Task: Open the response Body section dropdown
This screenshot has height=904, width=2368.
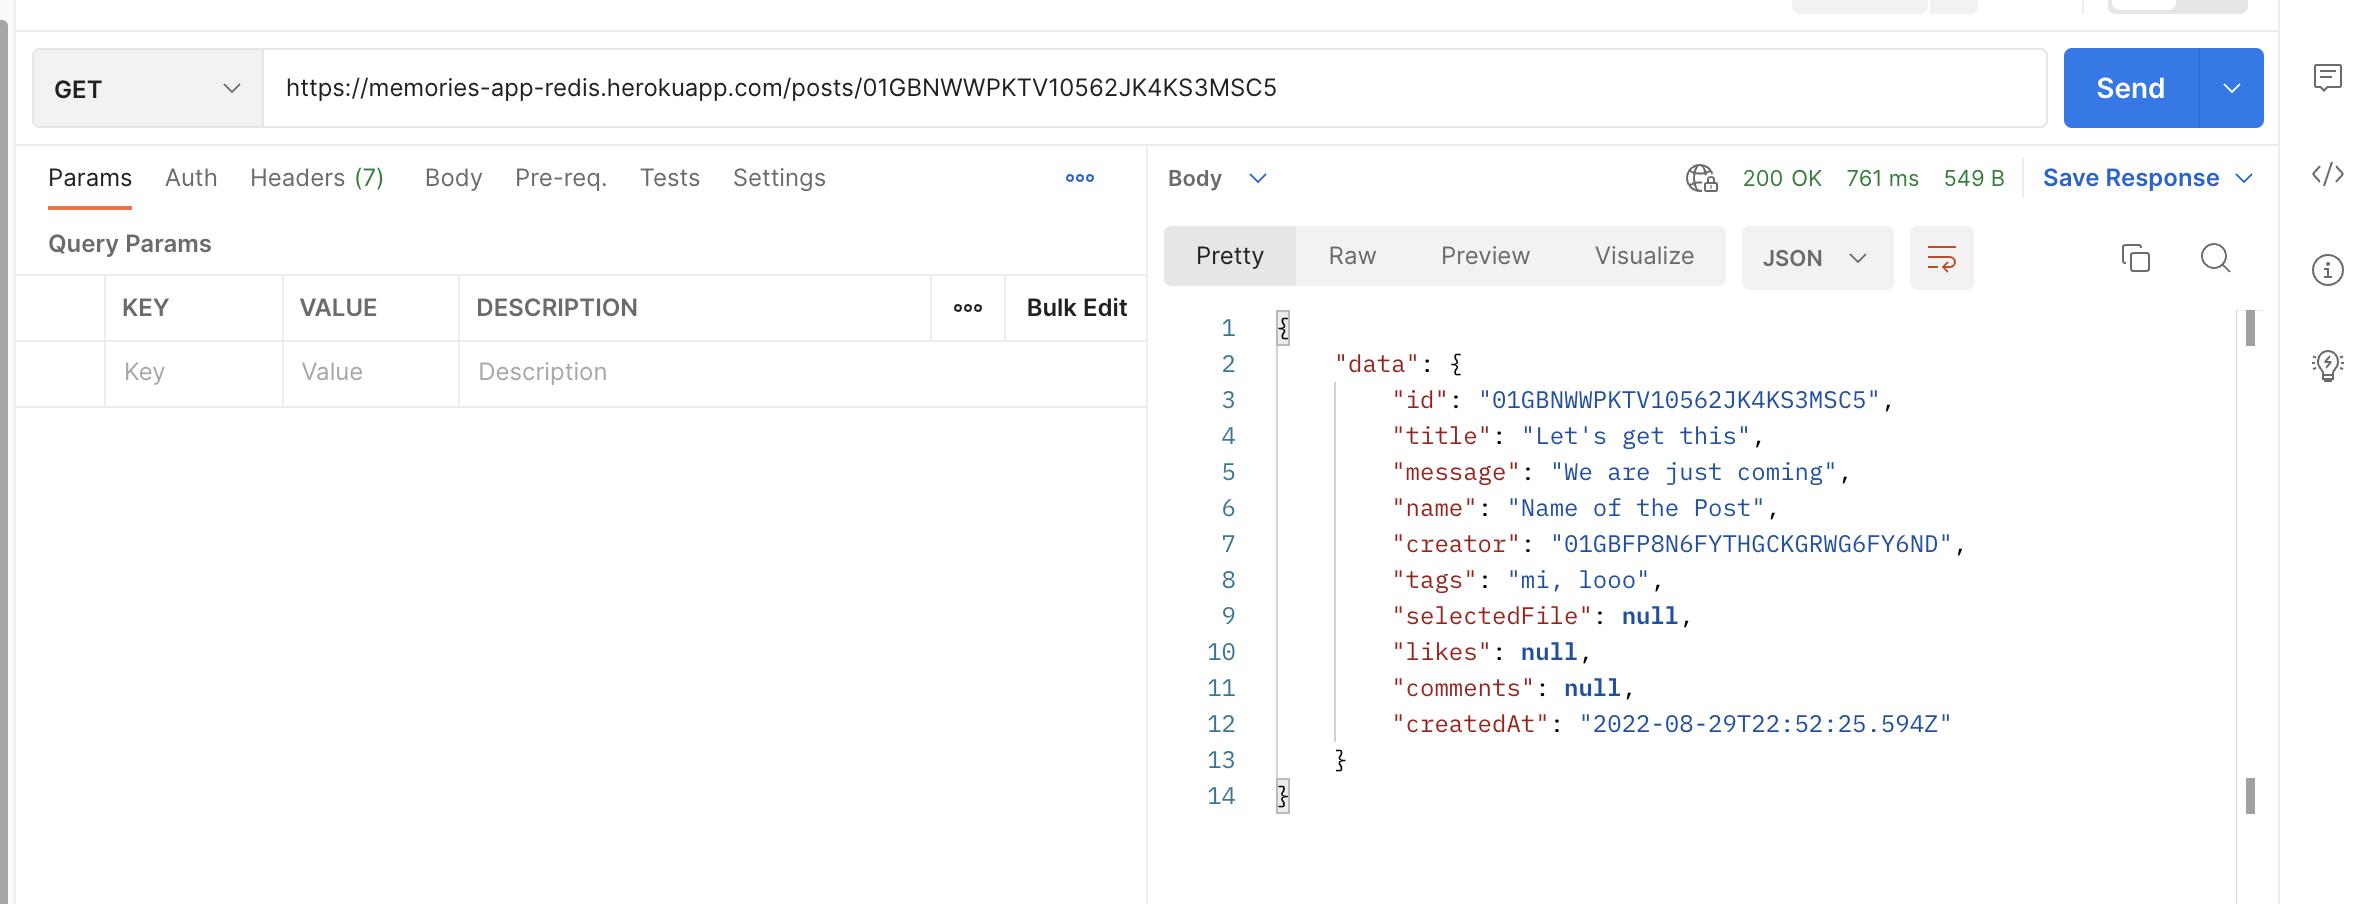Action: (1217, 178)
